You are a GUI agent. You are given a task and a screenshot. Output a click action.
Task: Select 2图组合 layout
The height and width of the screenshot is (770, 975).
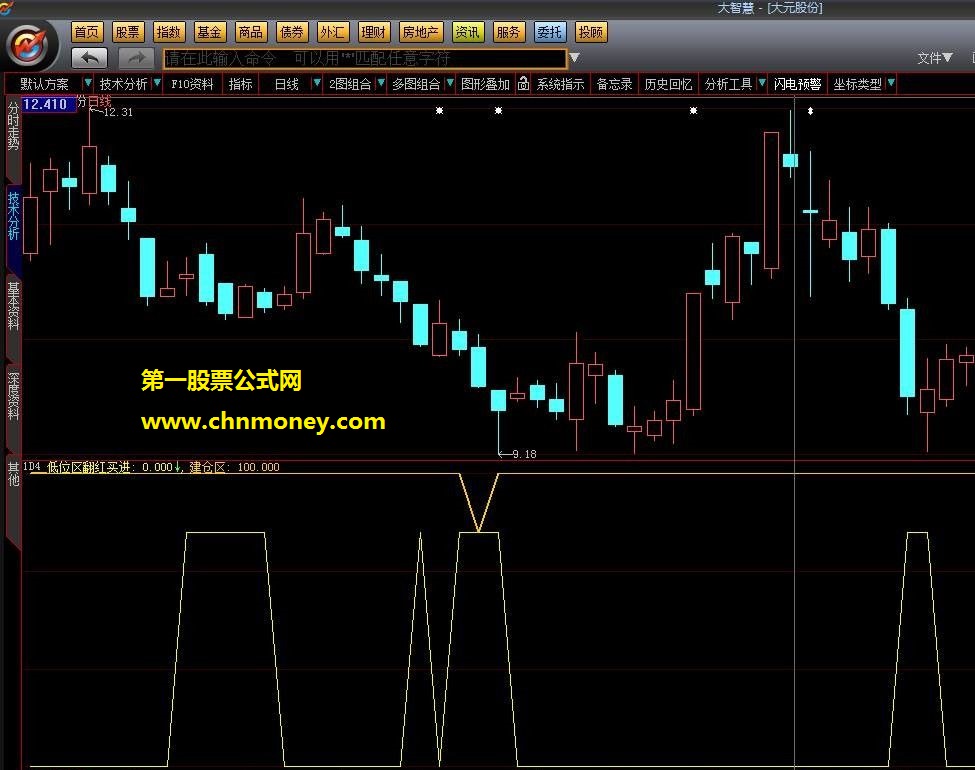pyautogui.click(x=350, y=84)
